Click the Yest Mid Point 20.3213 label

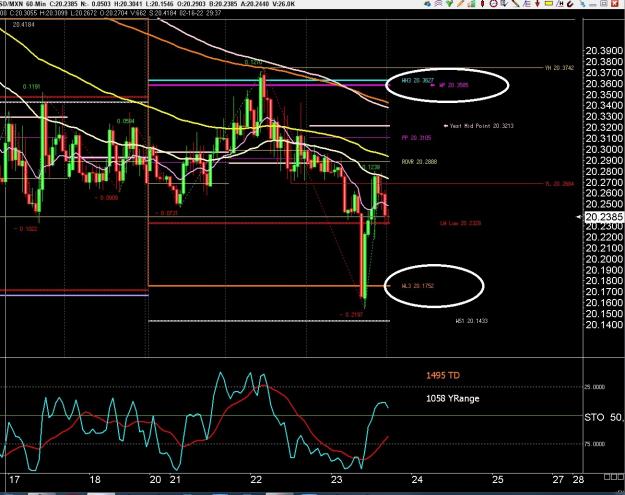[482, 126]
